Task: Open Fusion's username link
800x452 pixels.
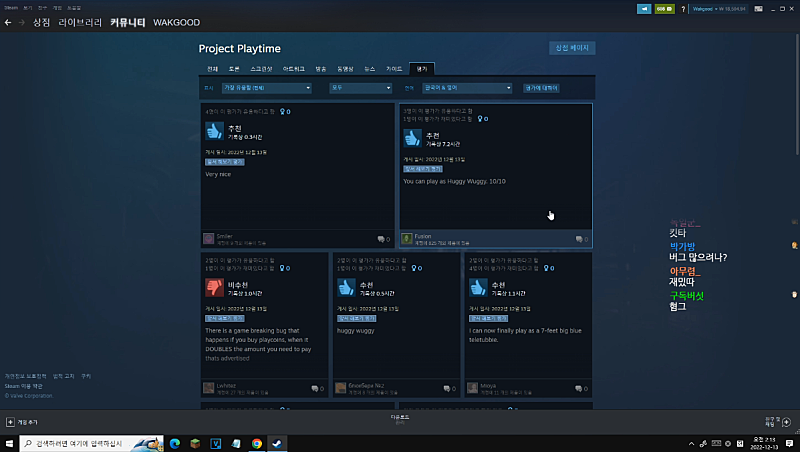Action: tap(423, 236)
